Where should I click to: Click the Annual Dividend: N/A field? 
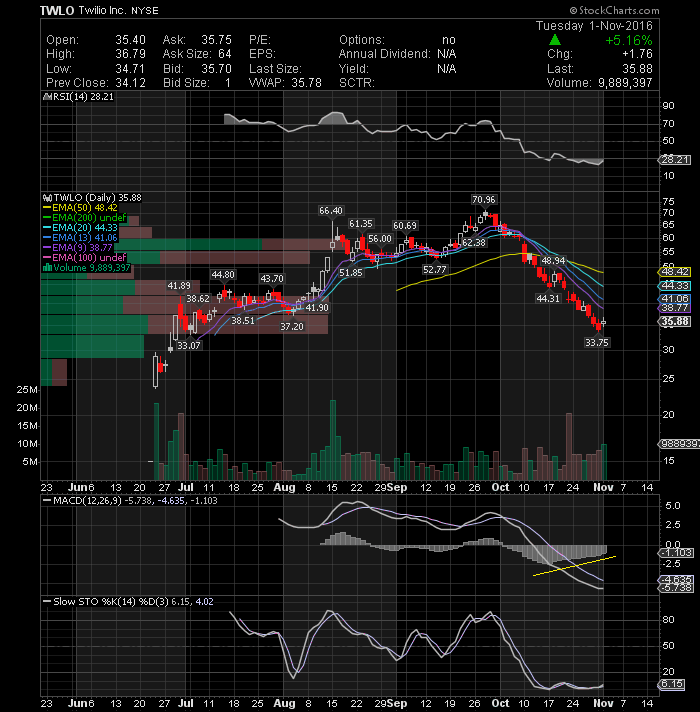point(397,54)
